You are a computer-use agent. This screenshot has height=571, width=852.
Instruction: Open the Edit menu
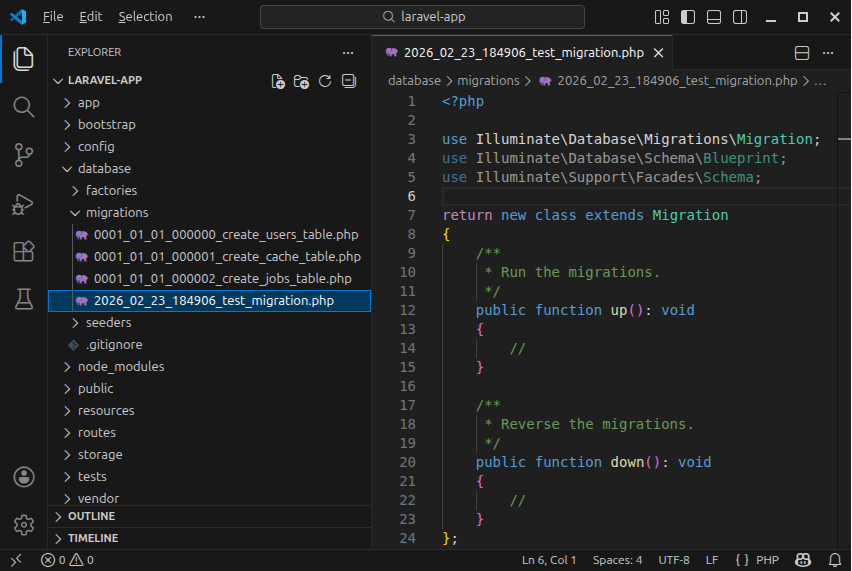(x=90, y=17)
